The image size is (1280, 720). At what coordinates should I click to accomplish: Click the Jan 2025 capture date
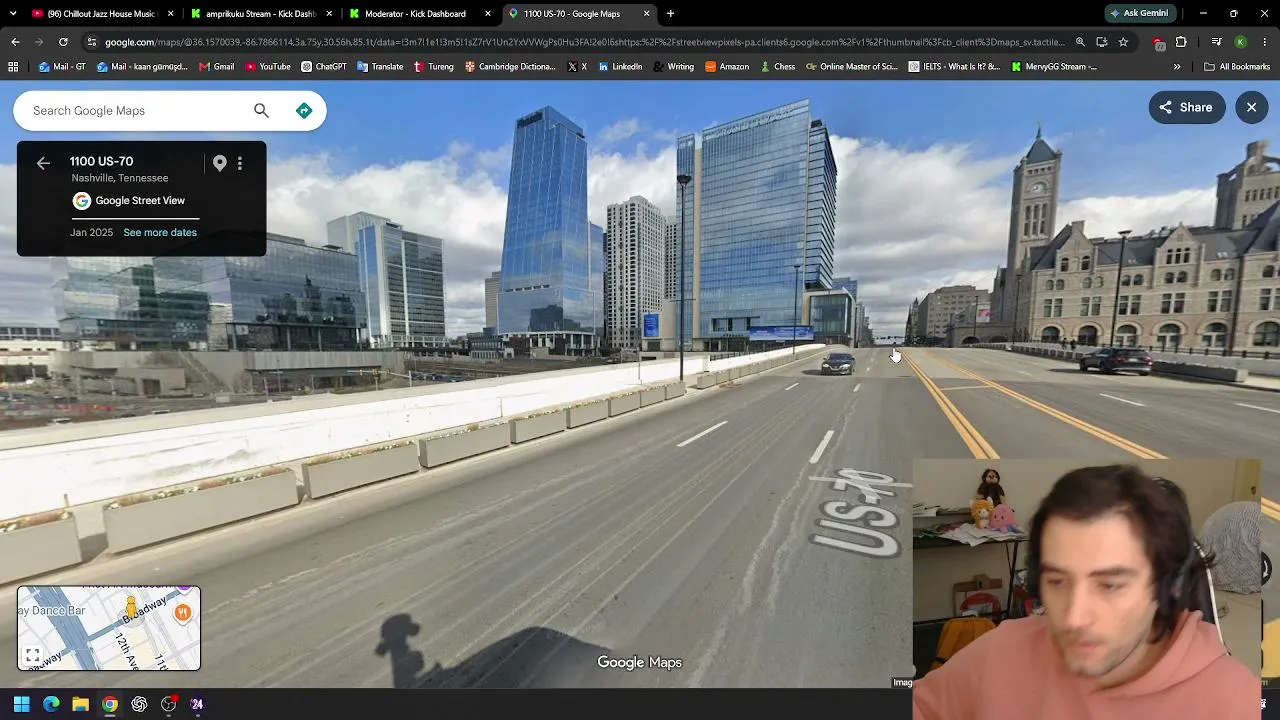pos(92,233)
